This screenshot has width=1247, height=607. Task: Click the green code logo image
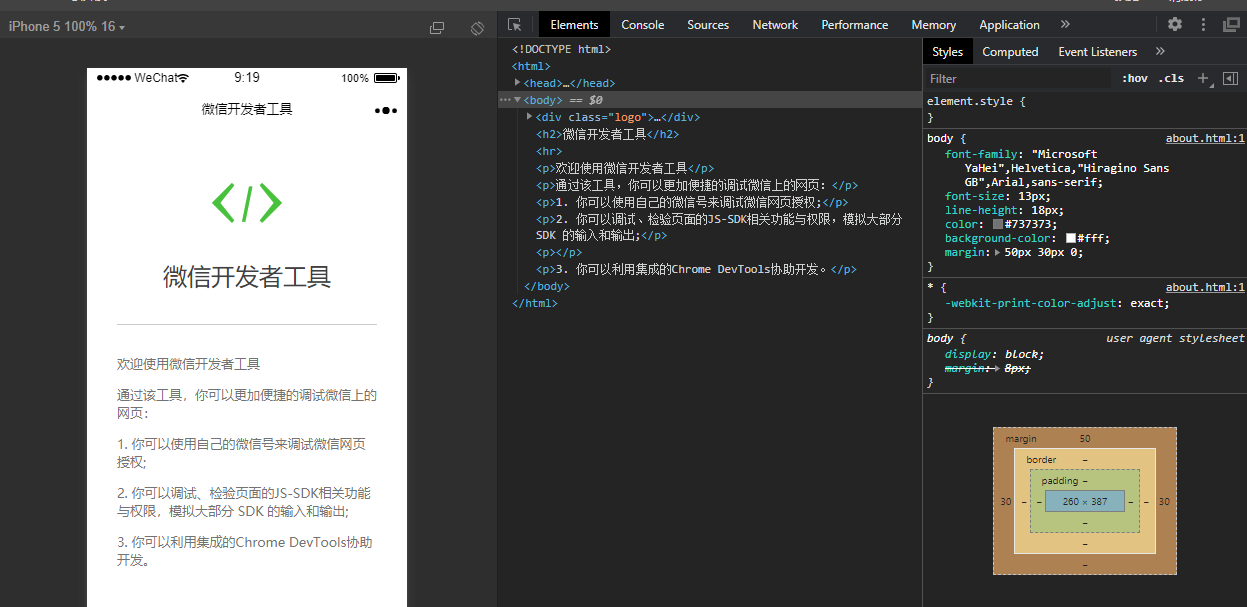pyautogui.click(x=247, y=203)
